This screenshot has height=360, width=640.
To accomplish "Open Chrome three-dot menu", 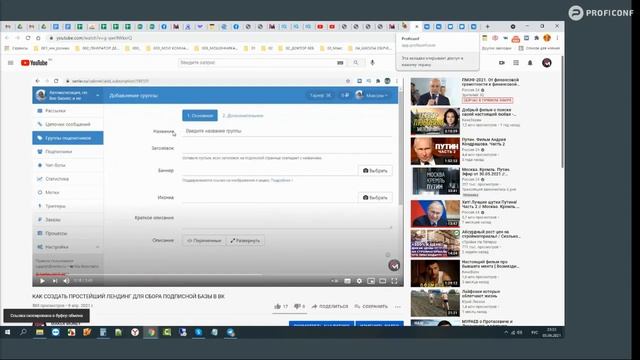I will click(557, 38).
